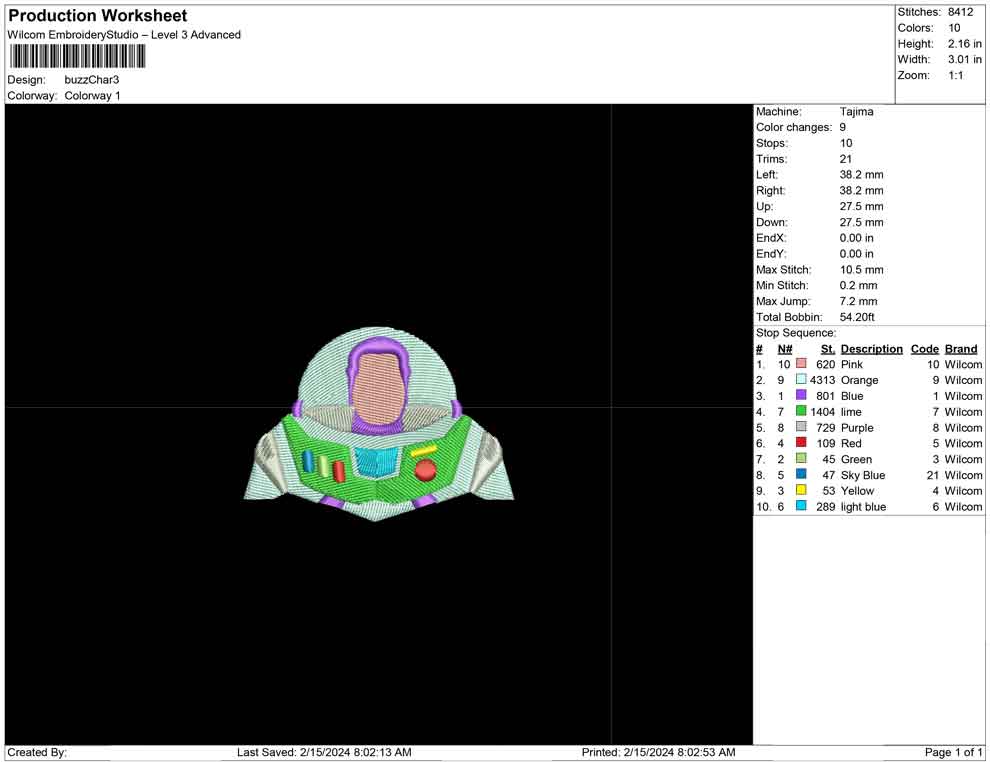Viewport: 990px width, 762px height.
Task: Click the Machine value Tajima
Action: (856, 112)
